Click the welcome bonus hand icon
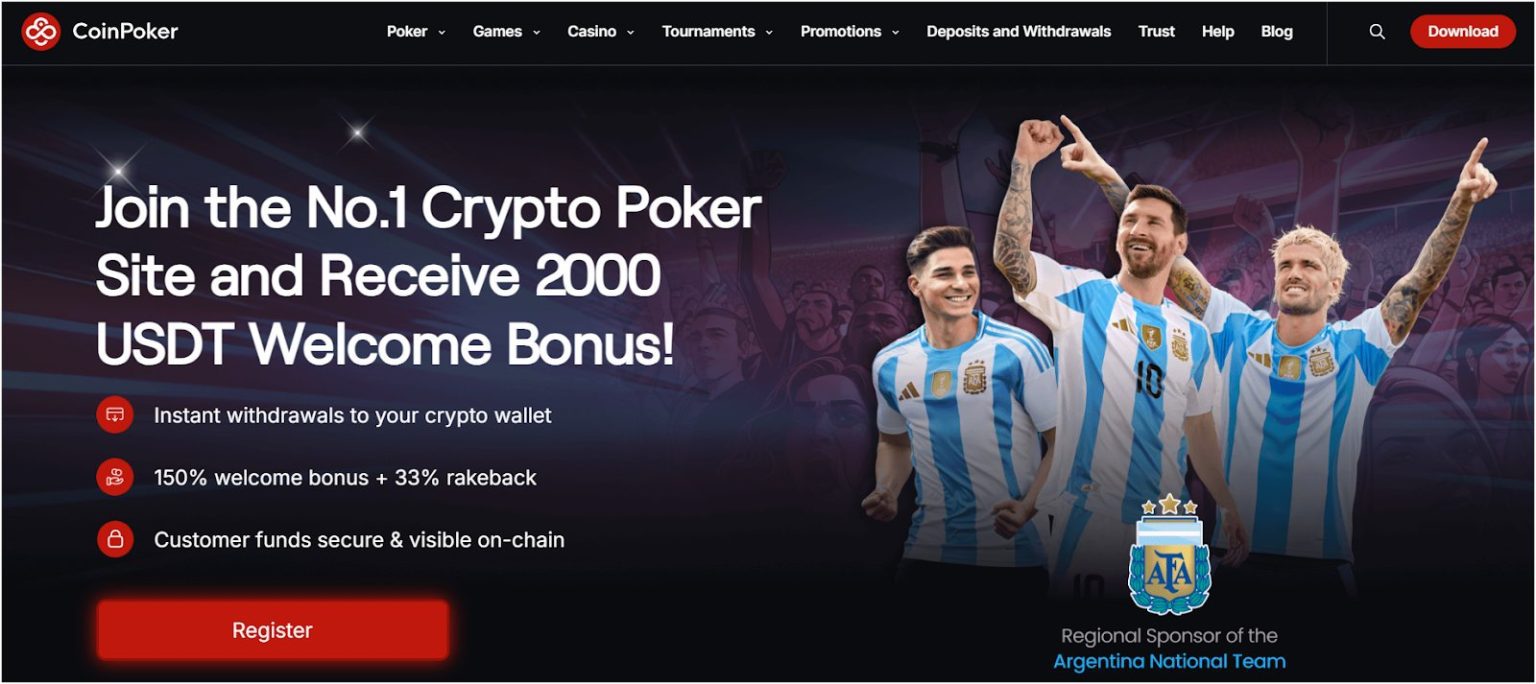The width and height of the screenshot is (1536, 684). (x=115, y=477)
